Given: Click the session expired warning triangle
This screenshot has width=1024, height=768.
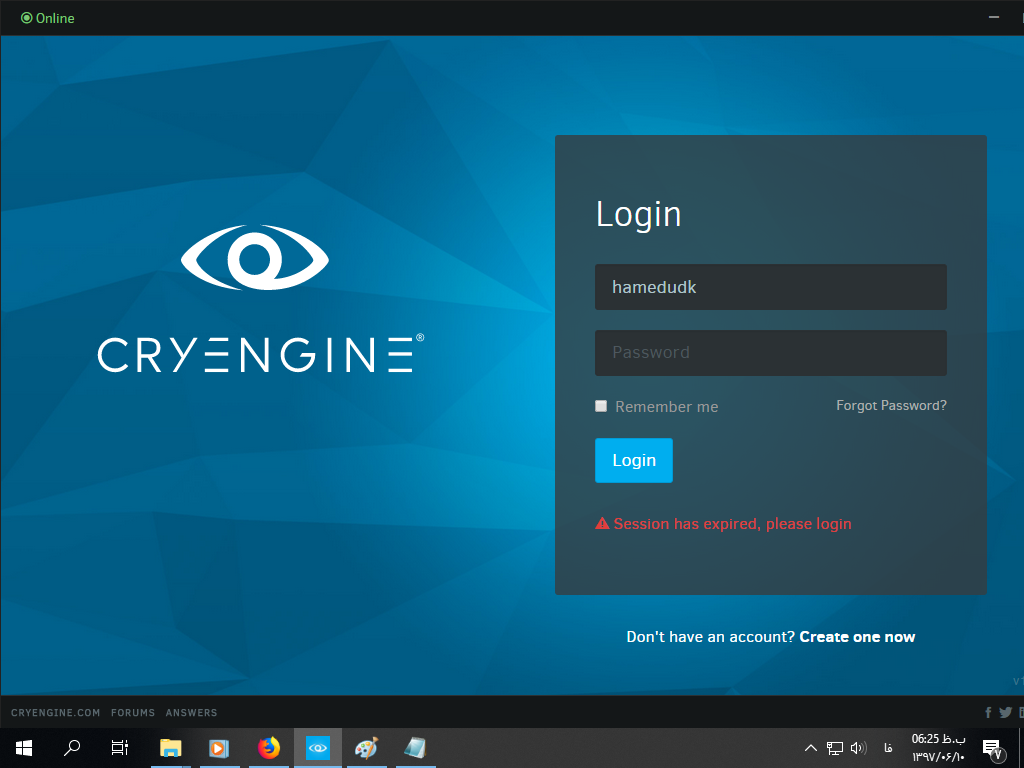Looking at the screenshot, I should pos(602,524).
